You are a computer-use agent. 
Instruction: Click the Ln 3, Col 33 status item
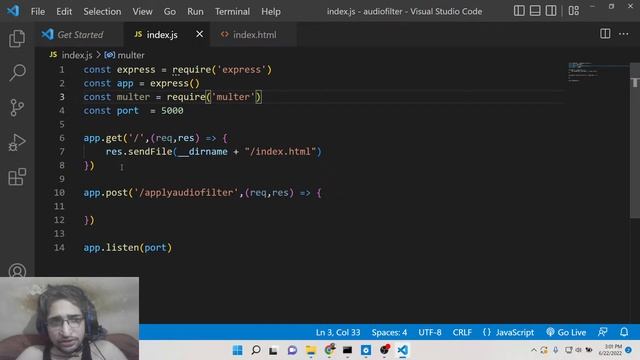pos(338,332)
